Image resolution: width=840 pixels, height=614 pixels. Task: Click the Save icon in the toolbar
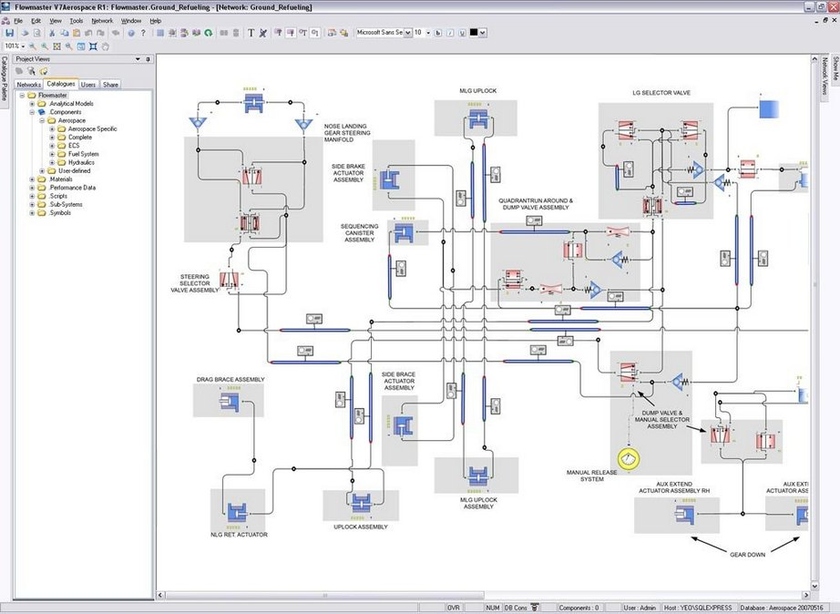click(10, 33)
